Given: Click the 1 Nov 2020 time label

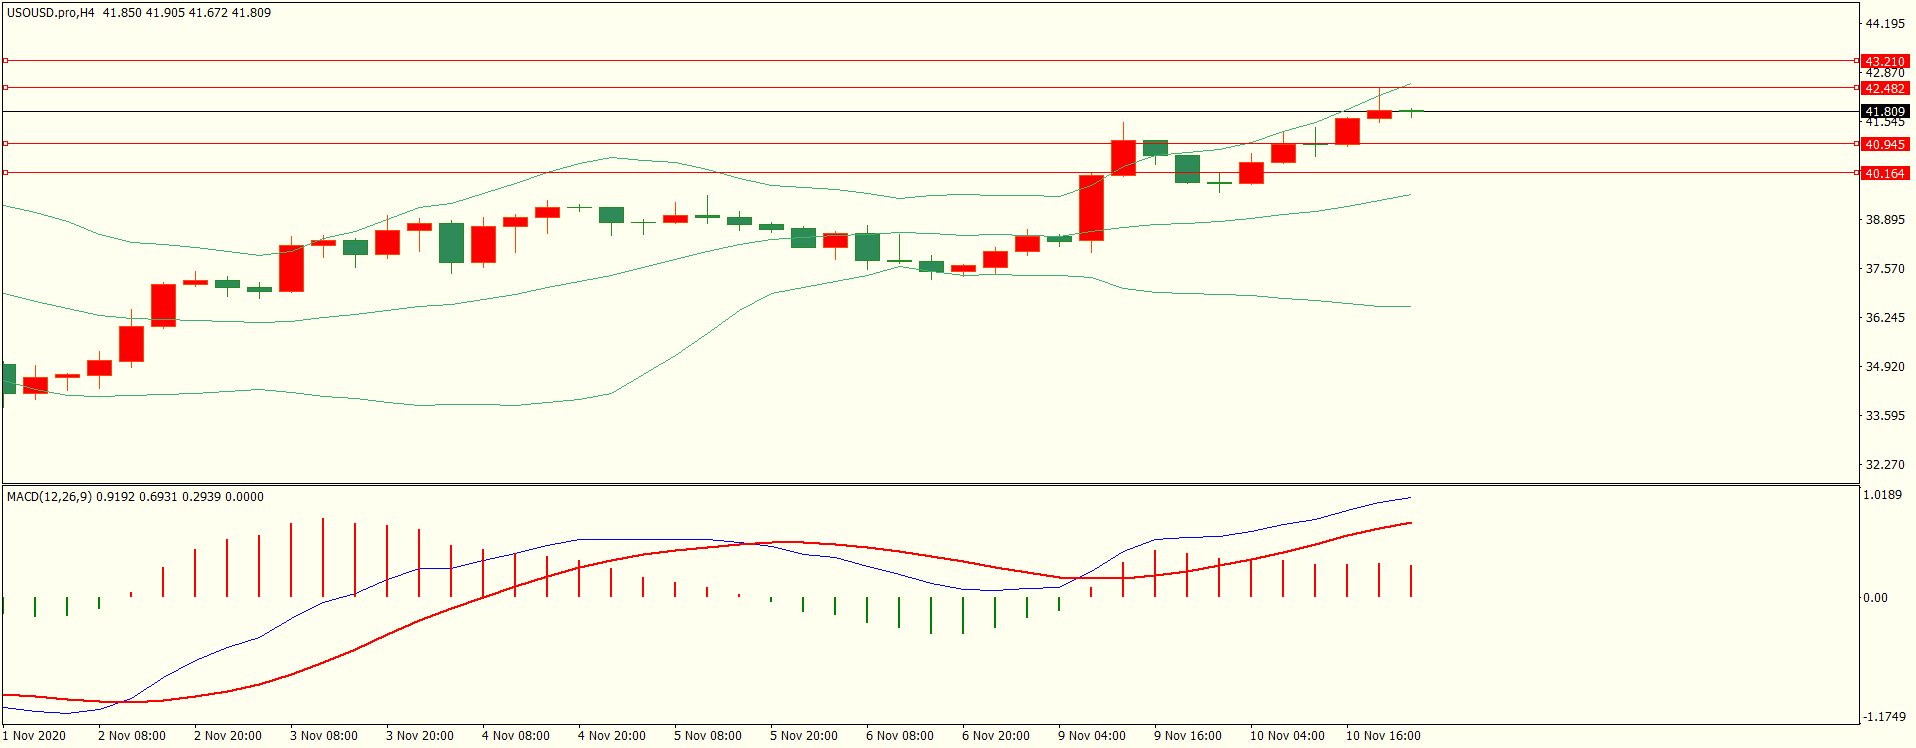Looking at the screenshot, I should (x=34, y=735).
